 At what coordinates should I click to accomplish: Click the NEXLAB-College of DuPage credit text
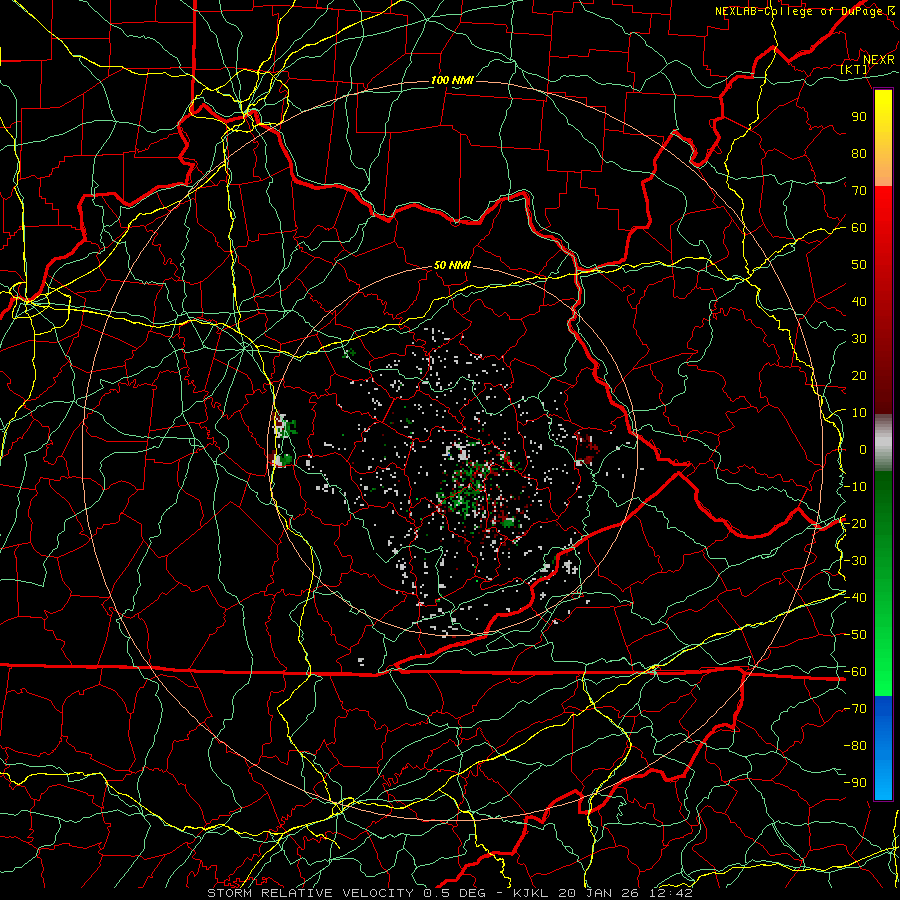(x=798, y=11)
